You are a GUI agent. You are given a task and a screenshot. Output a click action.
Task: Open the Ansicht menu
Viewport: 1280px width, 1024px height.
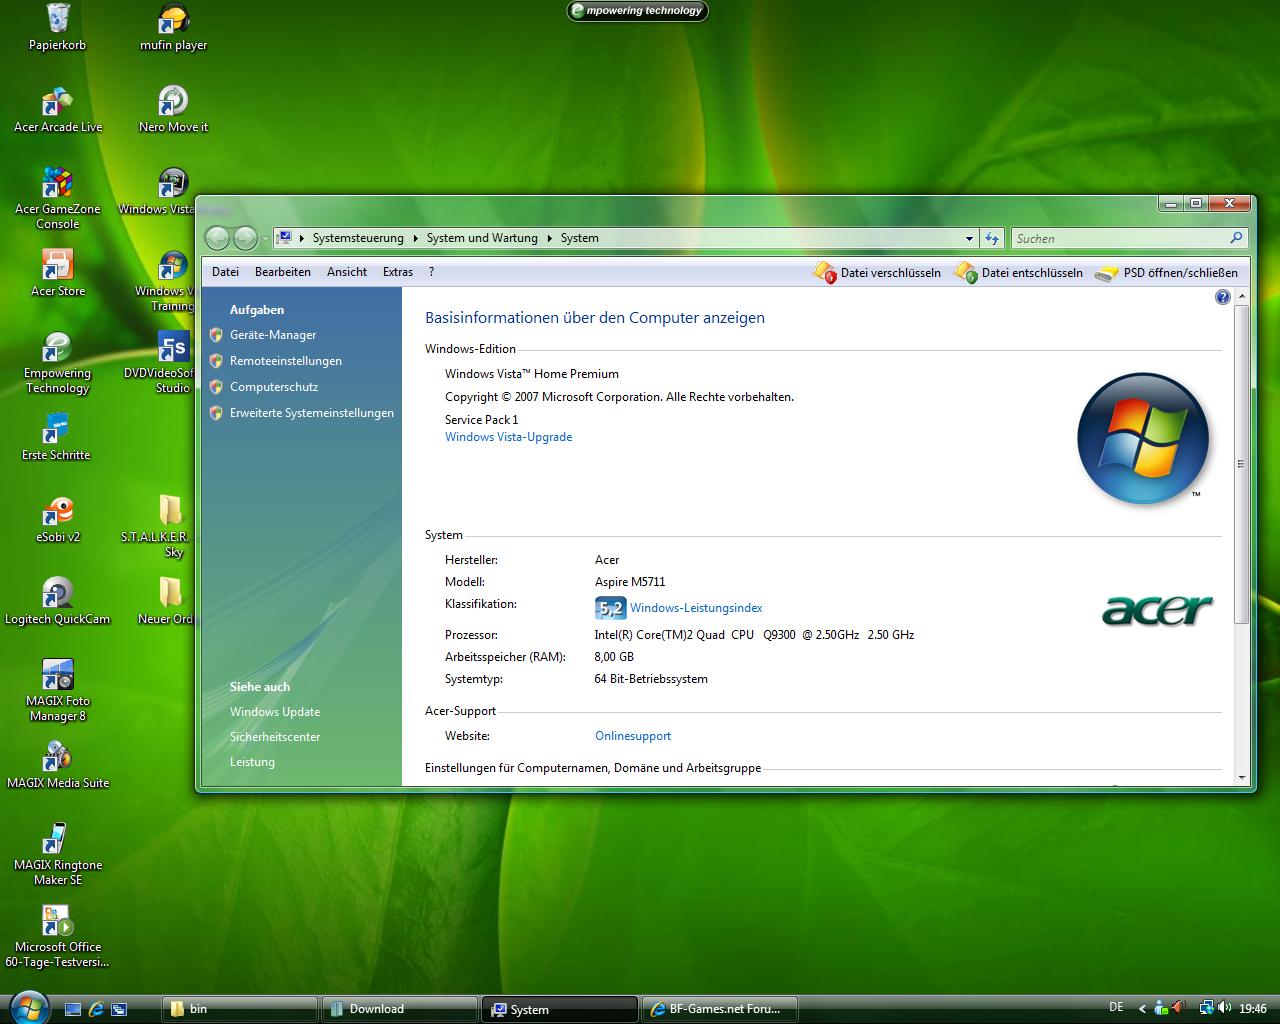click(x=347, y=272)
